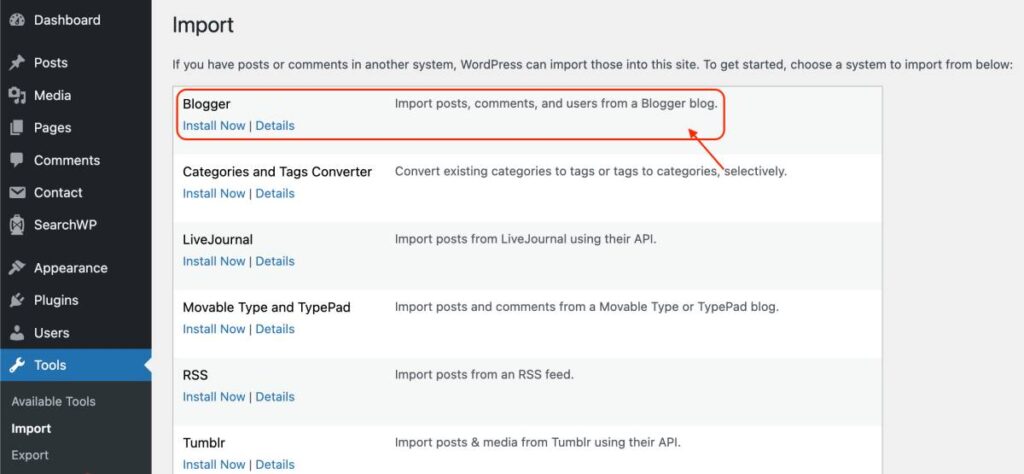Click the Contact envelope icon
The height and width of the screenshot is (474, 1024).
(x=17, y=193)
